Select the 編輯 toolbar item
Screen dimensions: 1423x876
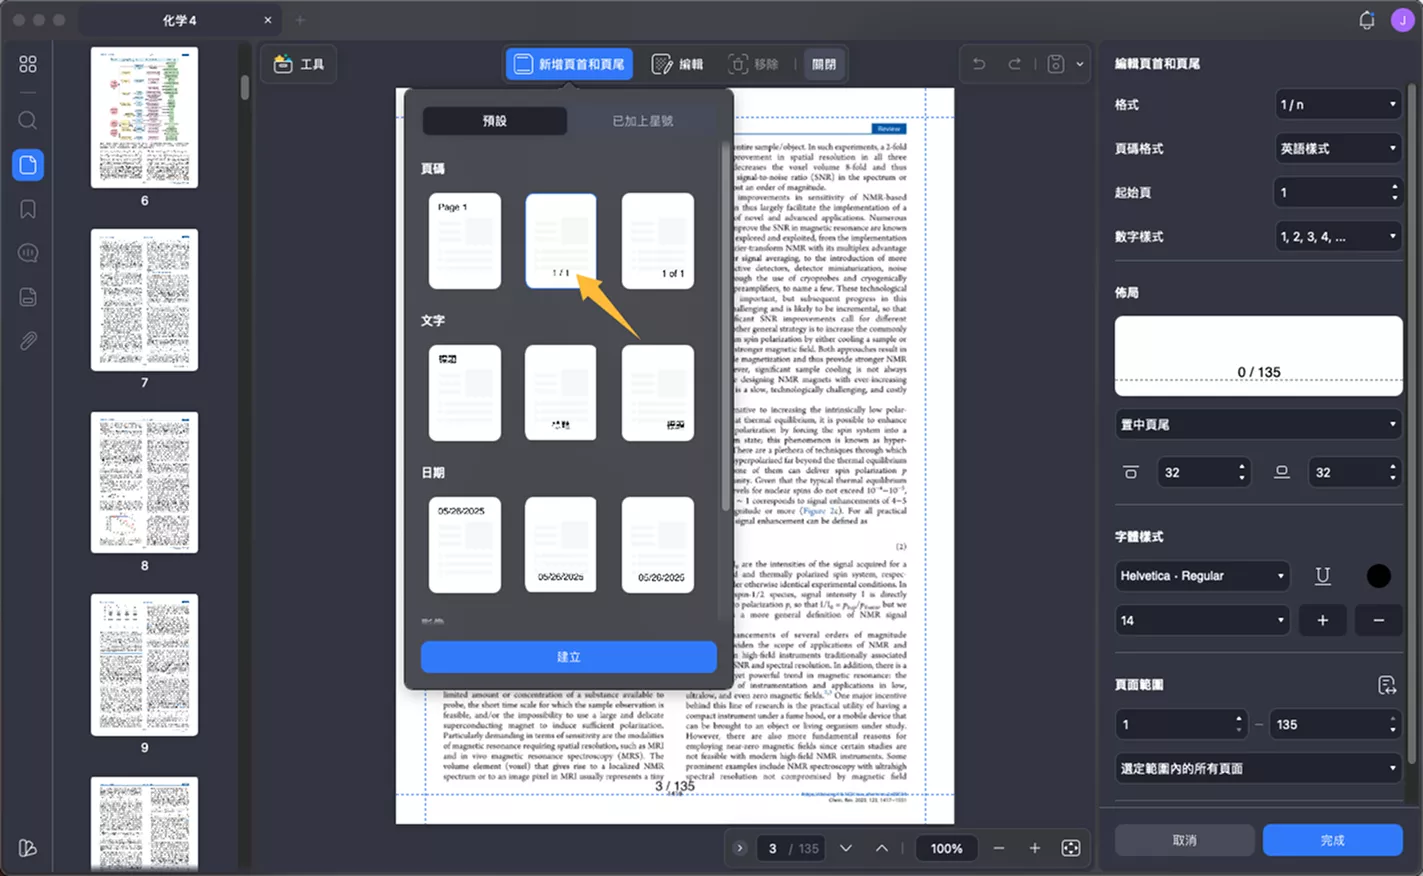tap(678, 64)
